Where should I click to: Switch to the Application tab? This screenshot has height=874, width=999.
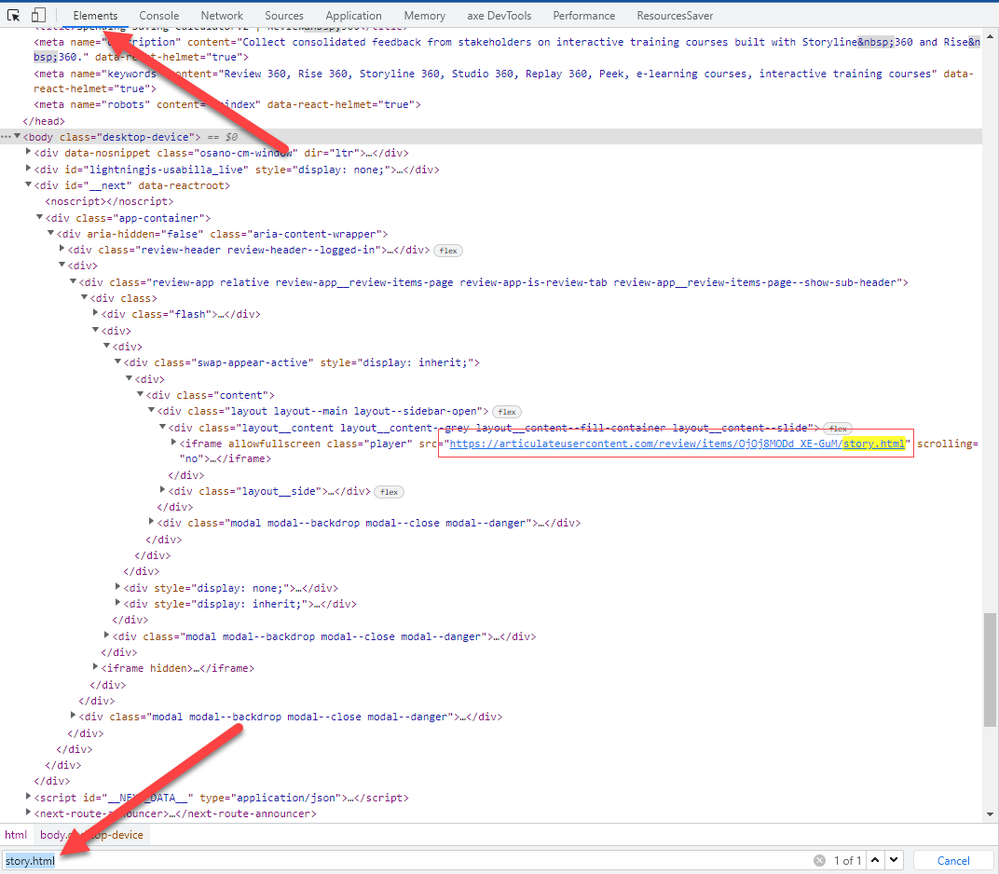click(x=354, y=15)
